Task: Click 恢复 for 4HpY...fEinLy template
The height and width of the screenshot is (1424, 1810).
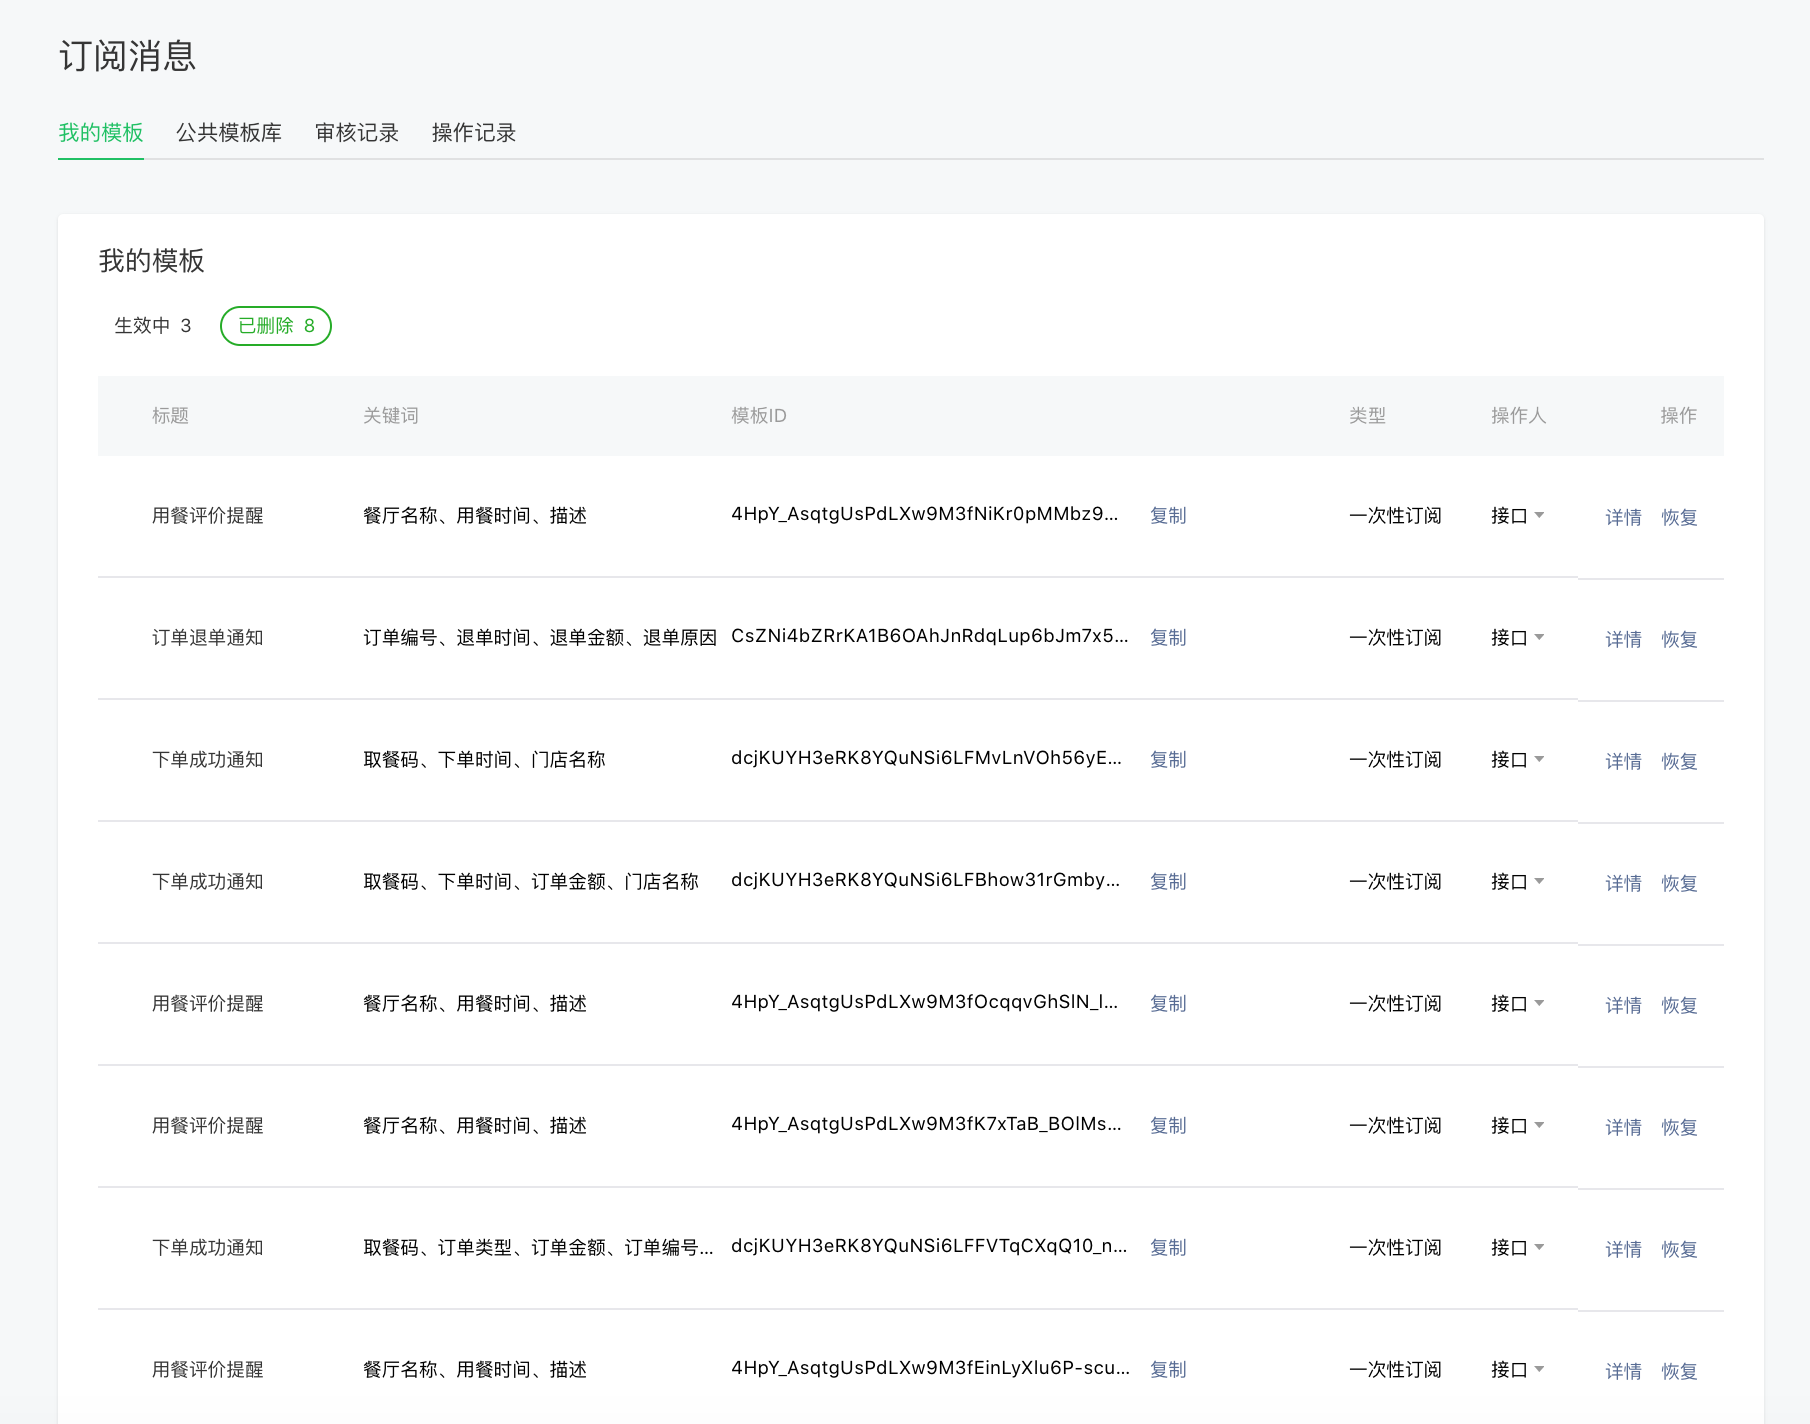Action: 1680,1372
